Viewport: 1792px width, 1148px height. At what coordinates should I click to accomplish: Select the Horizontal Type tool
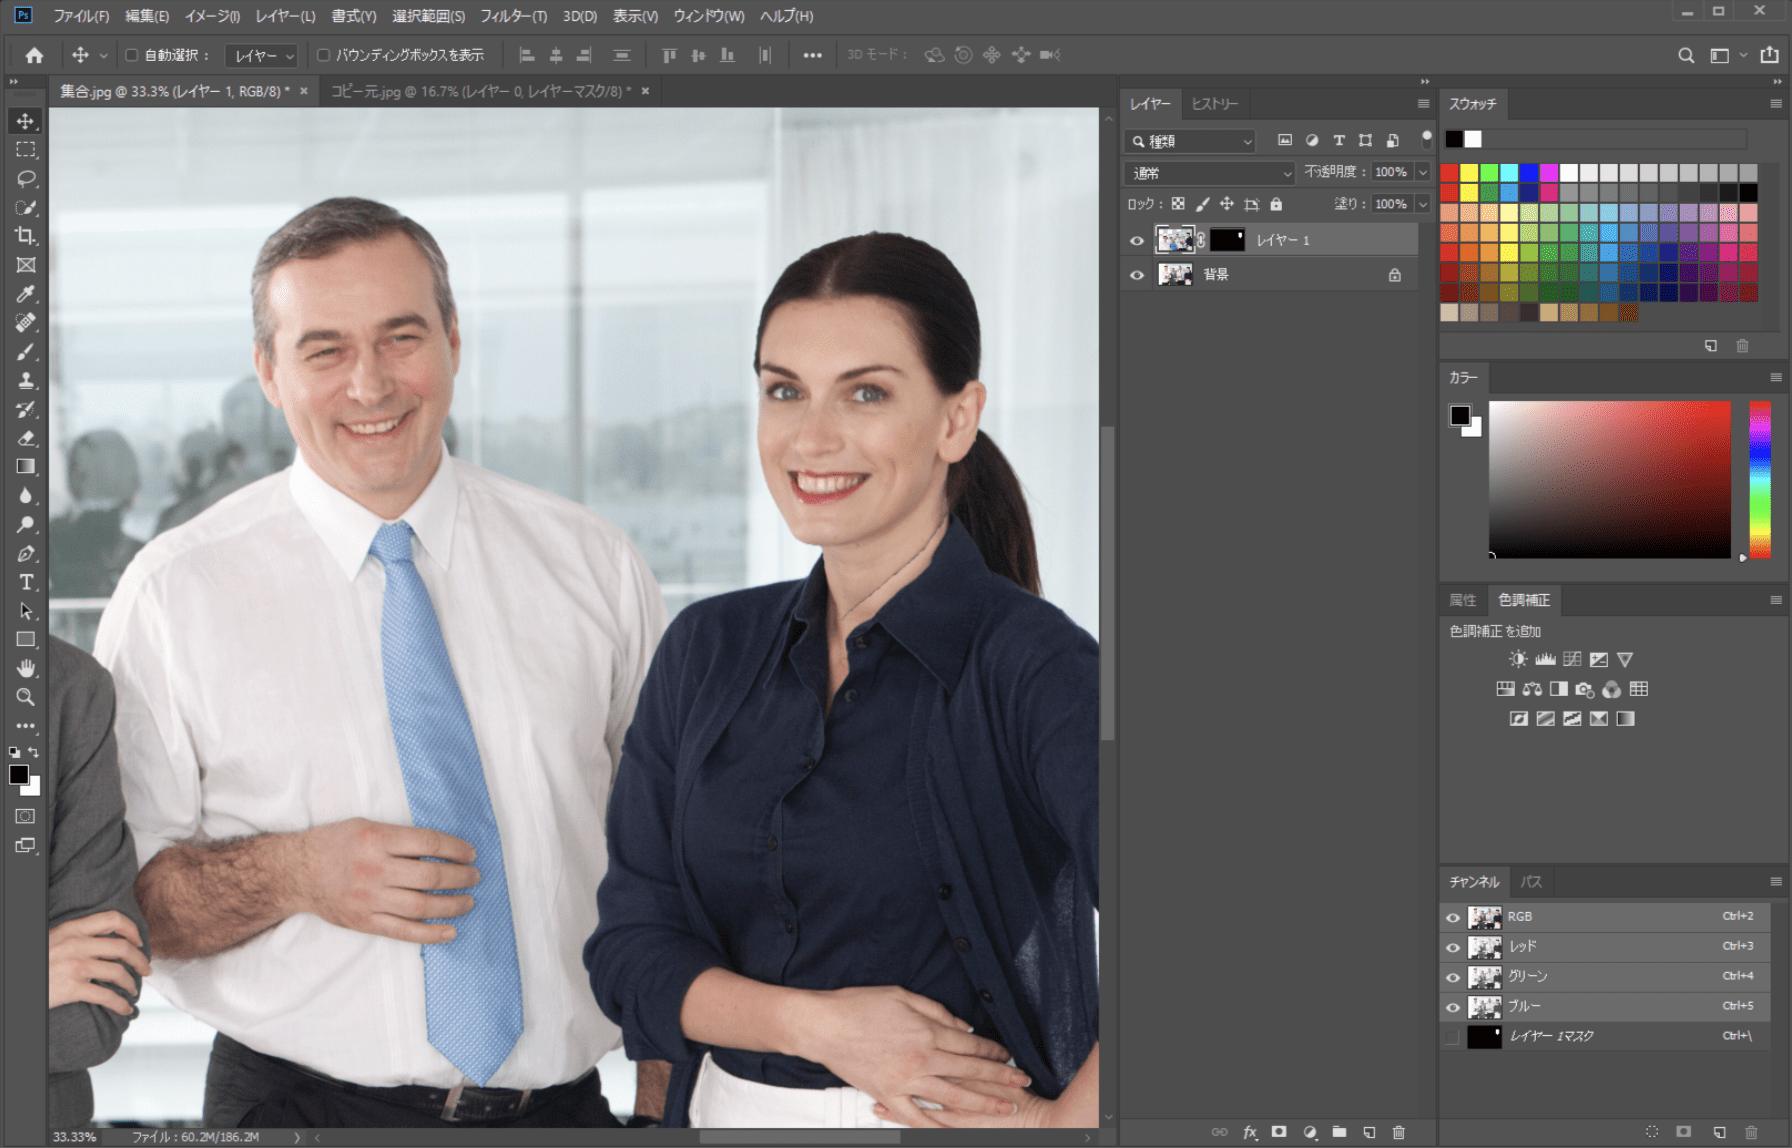point(26,582)
